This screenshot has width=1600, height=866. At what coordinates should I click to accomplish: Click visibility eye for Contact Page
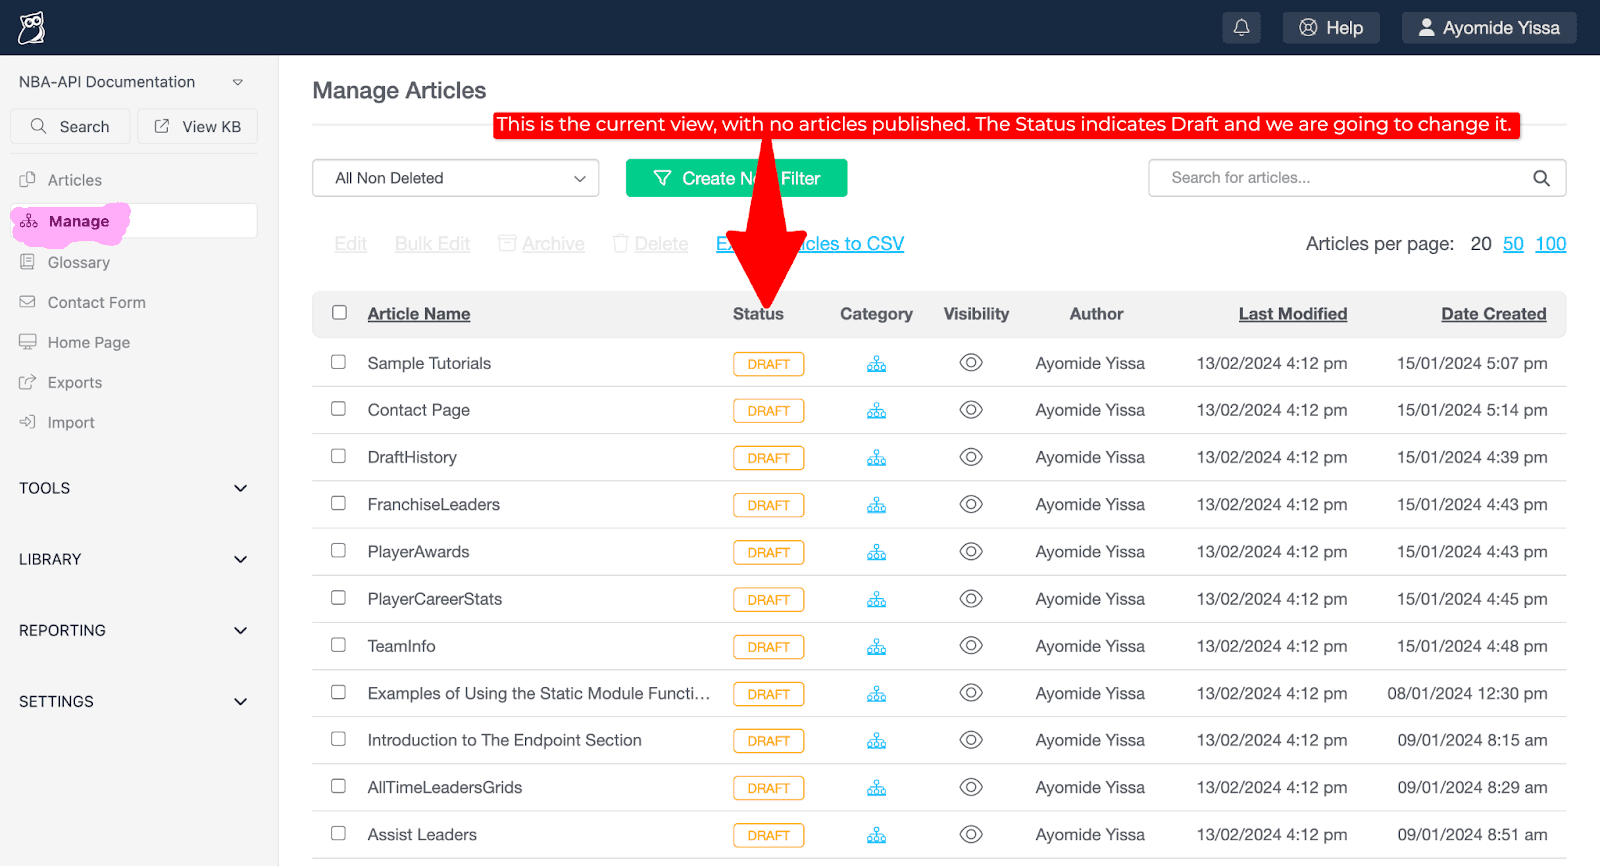971,410
